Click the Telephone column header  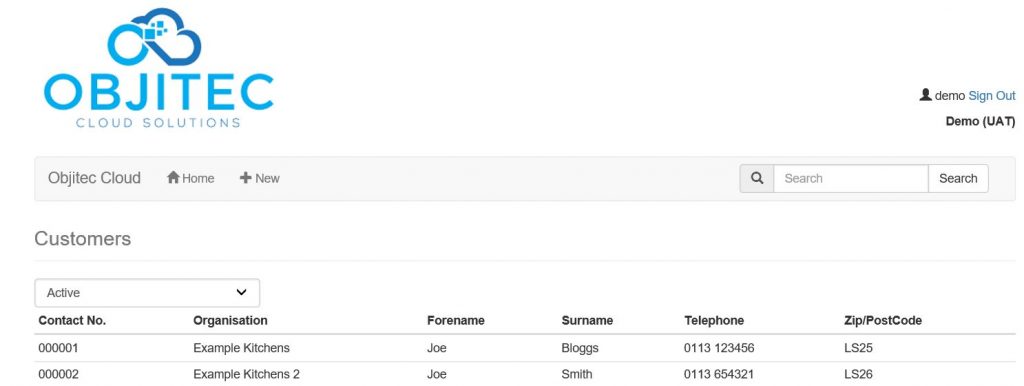[x=714, y=321]
